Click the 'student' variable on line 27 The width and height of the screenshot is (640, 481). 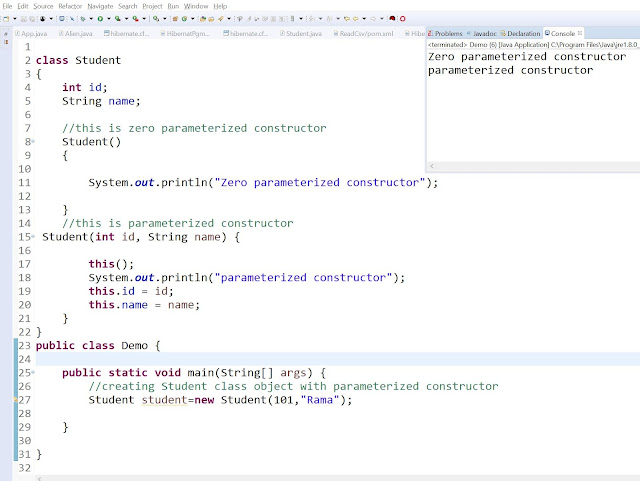pos(164,400)
